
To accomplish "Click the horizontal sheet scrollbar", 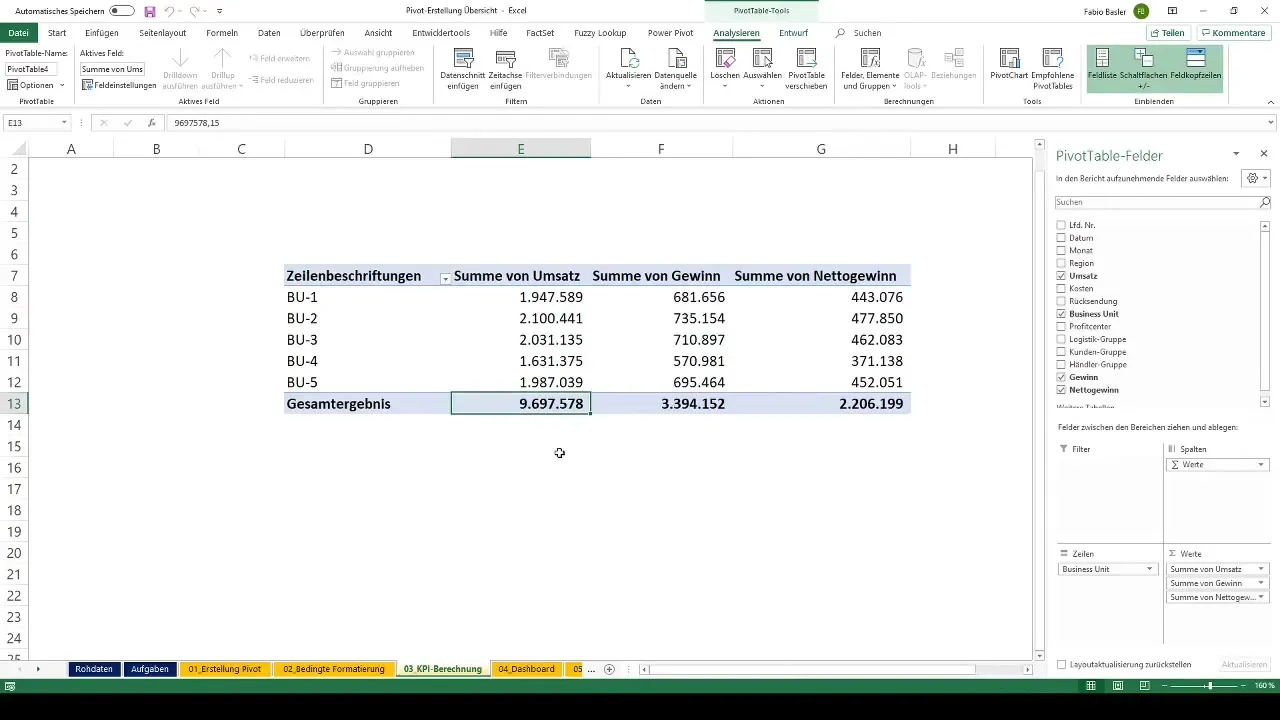I will 814,669.
